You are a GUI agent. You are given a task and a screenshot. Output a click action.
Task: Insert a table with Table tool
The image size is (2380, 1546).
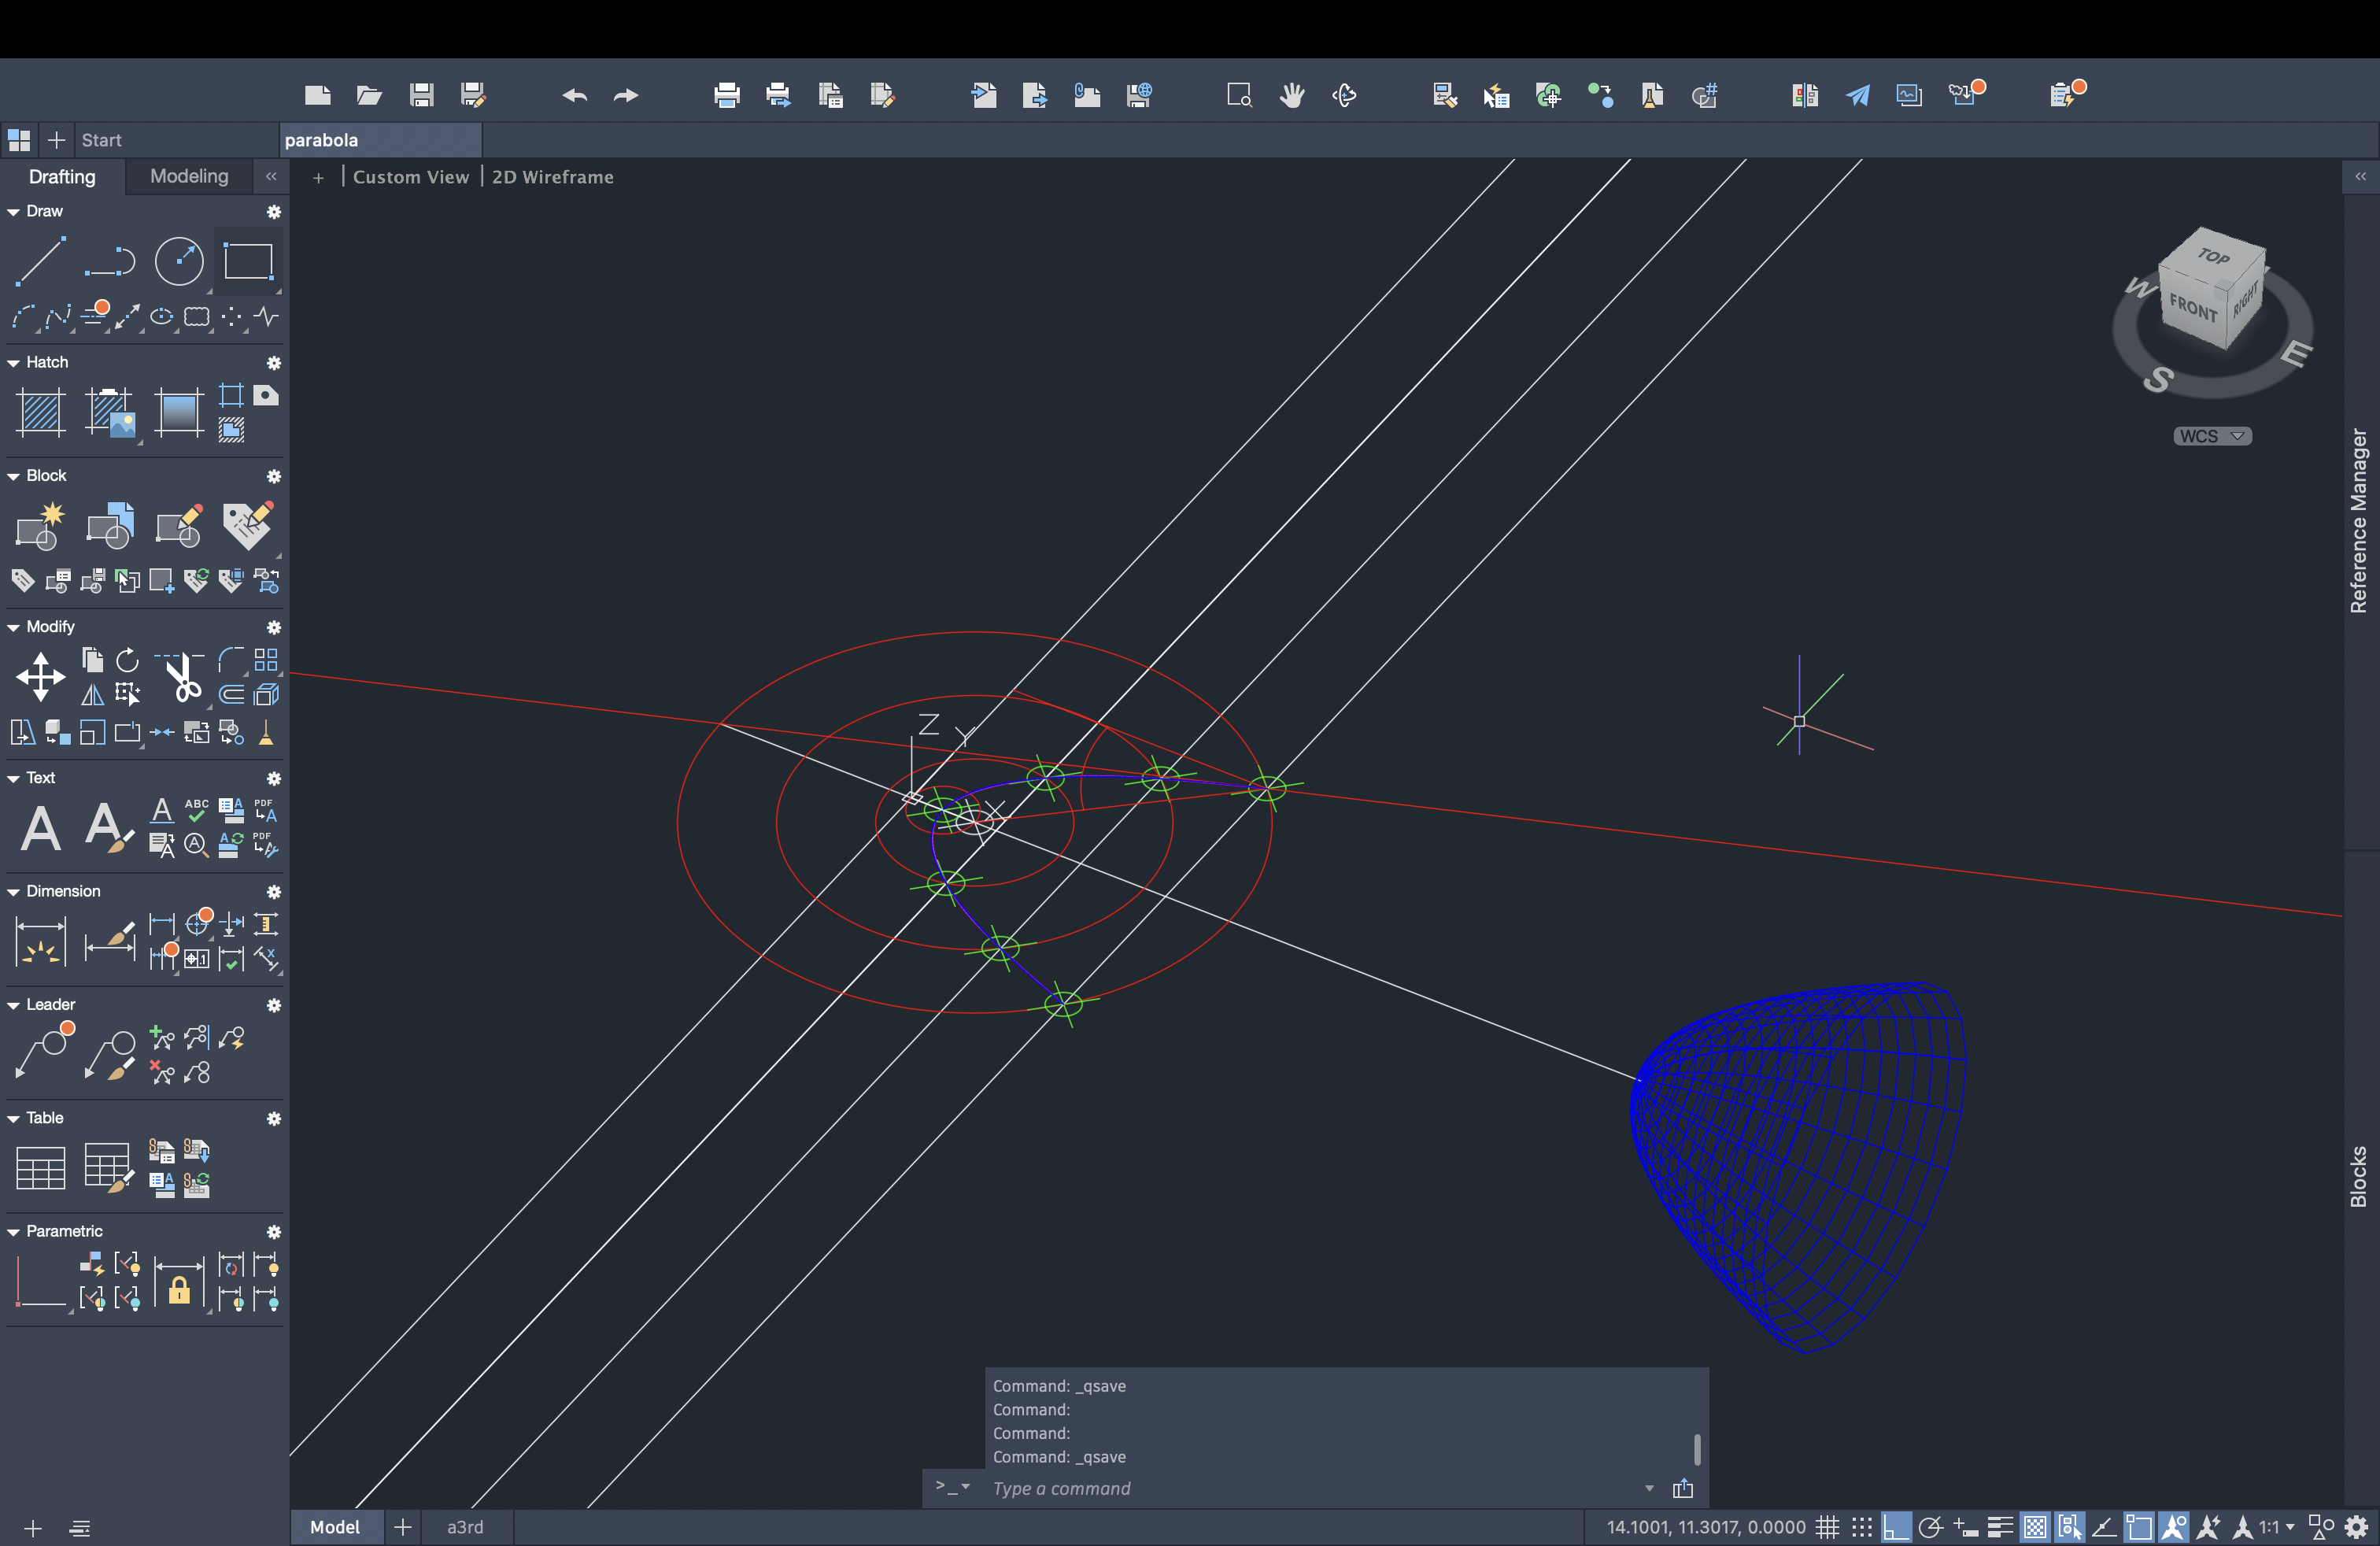(x=40, y=1167)
